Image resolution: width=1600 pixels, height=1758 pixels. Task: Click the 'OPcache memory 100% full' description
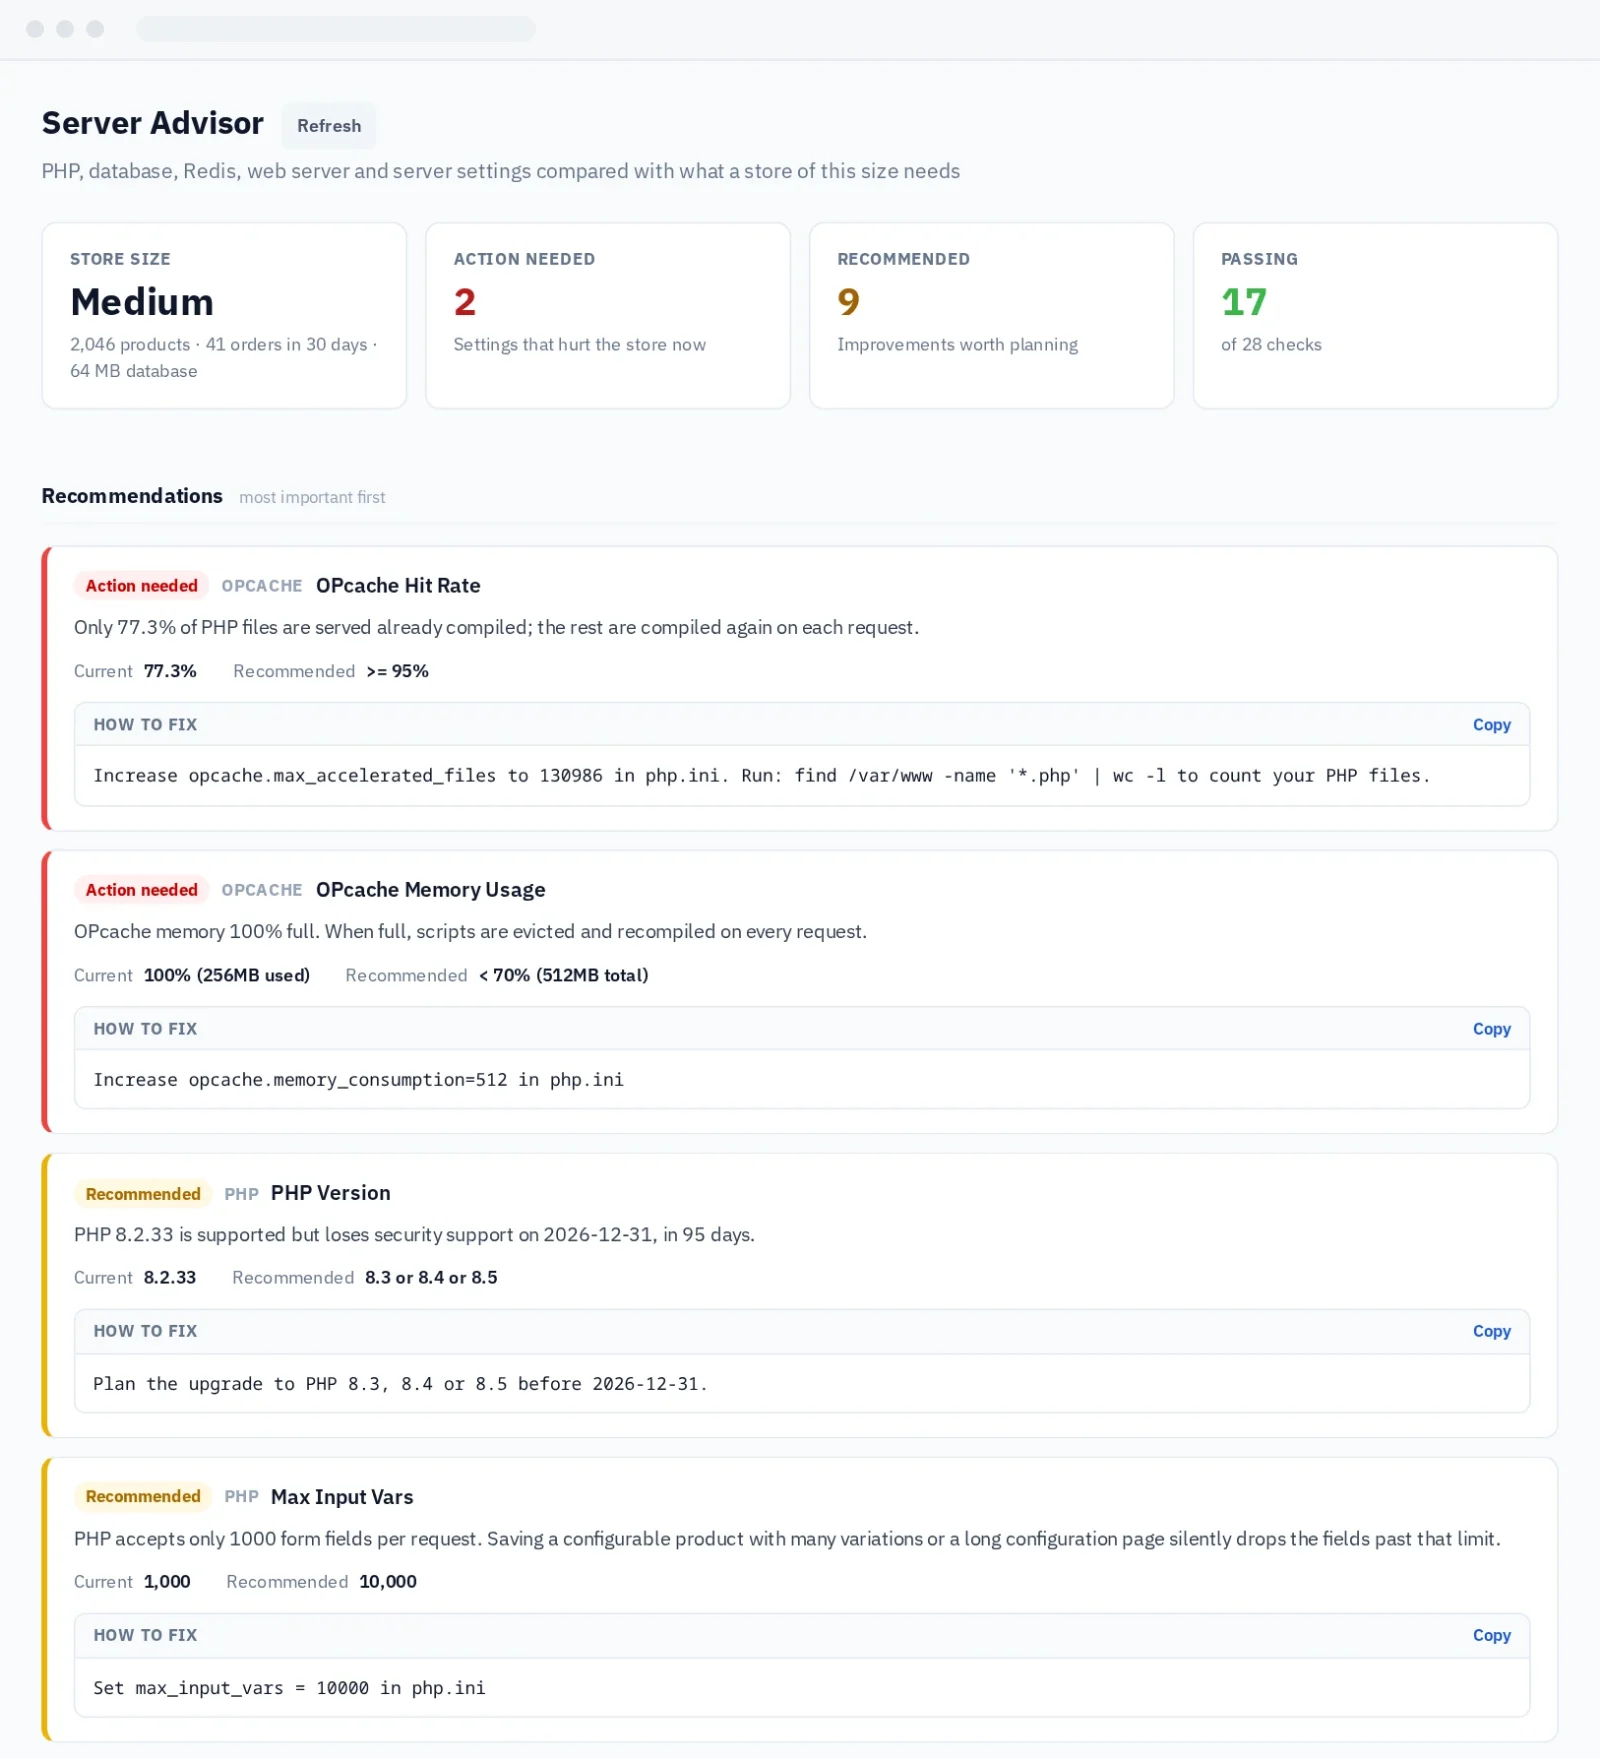(470, 931)
